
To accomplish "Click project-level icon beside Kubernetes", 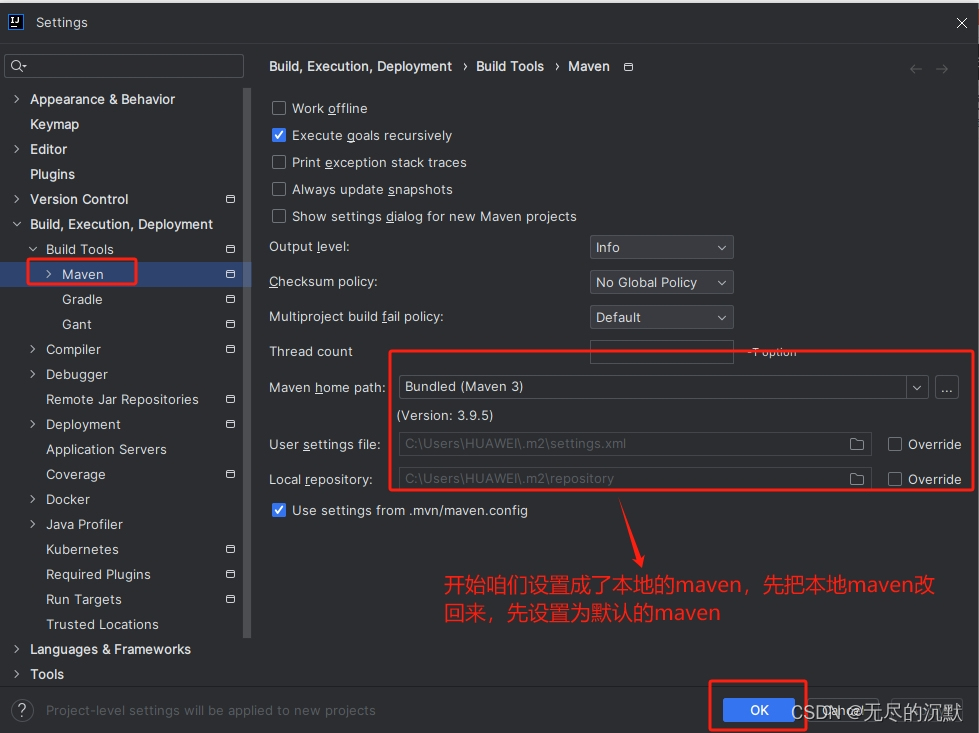I will pos(230,549).
